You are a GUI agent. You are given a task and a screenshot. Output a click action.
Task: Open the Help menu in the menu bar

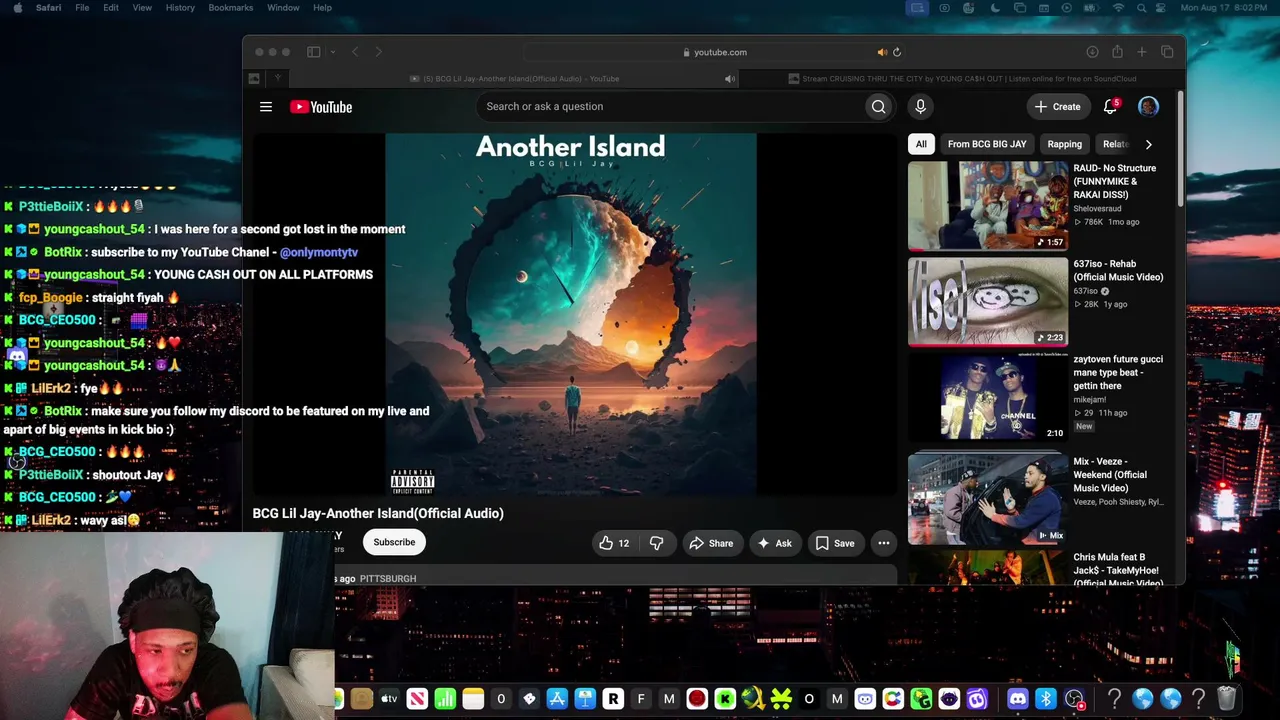322,8
